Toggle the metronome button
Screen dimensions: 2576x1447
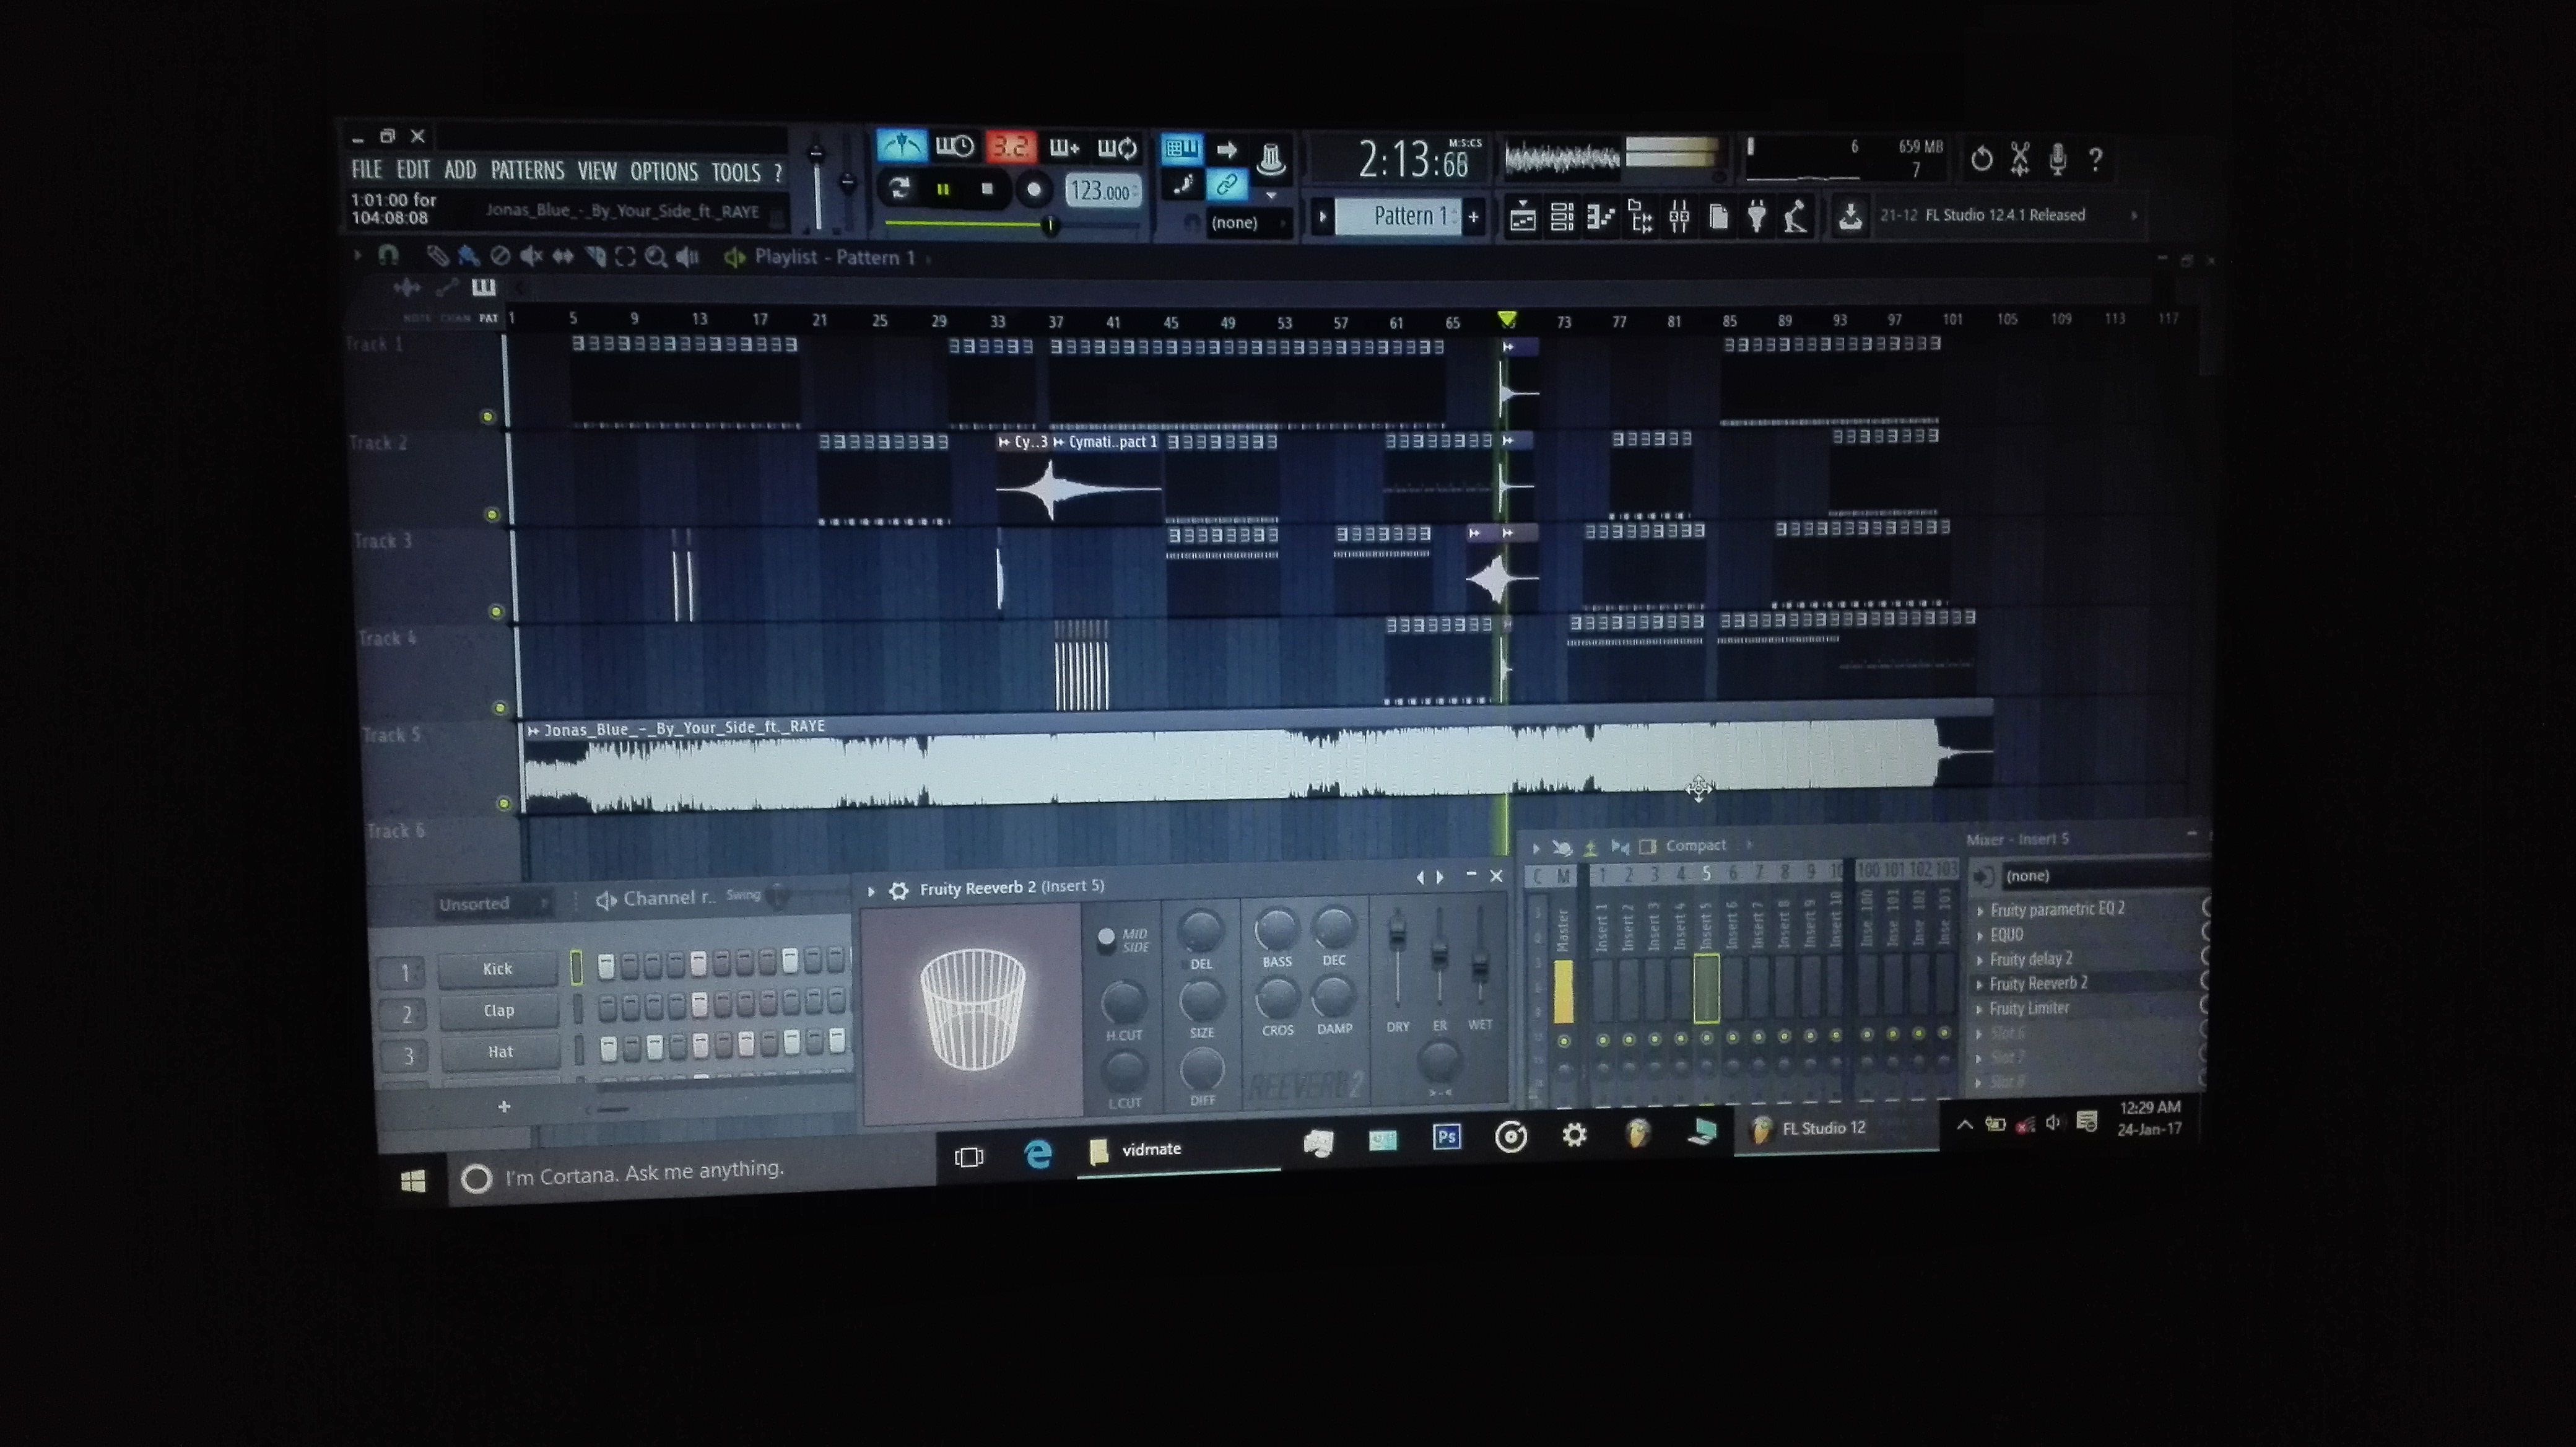(x=902, y=147)
